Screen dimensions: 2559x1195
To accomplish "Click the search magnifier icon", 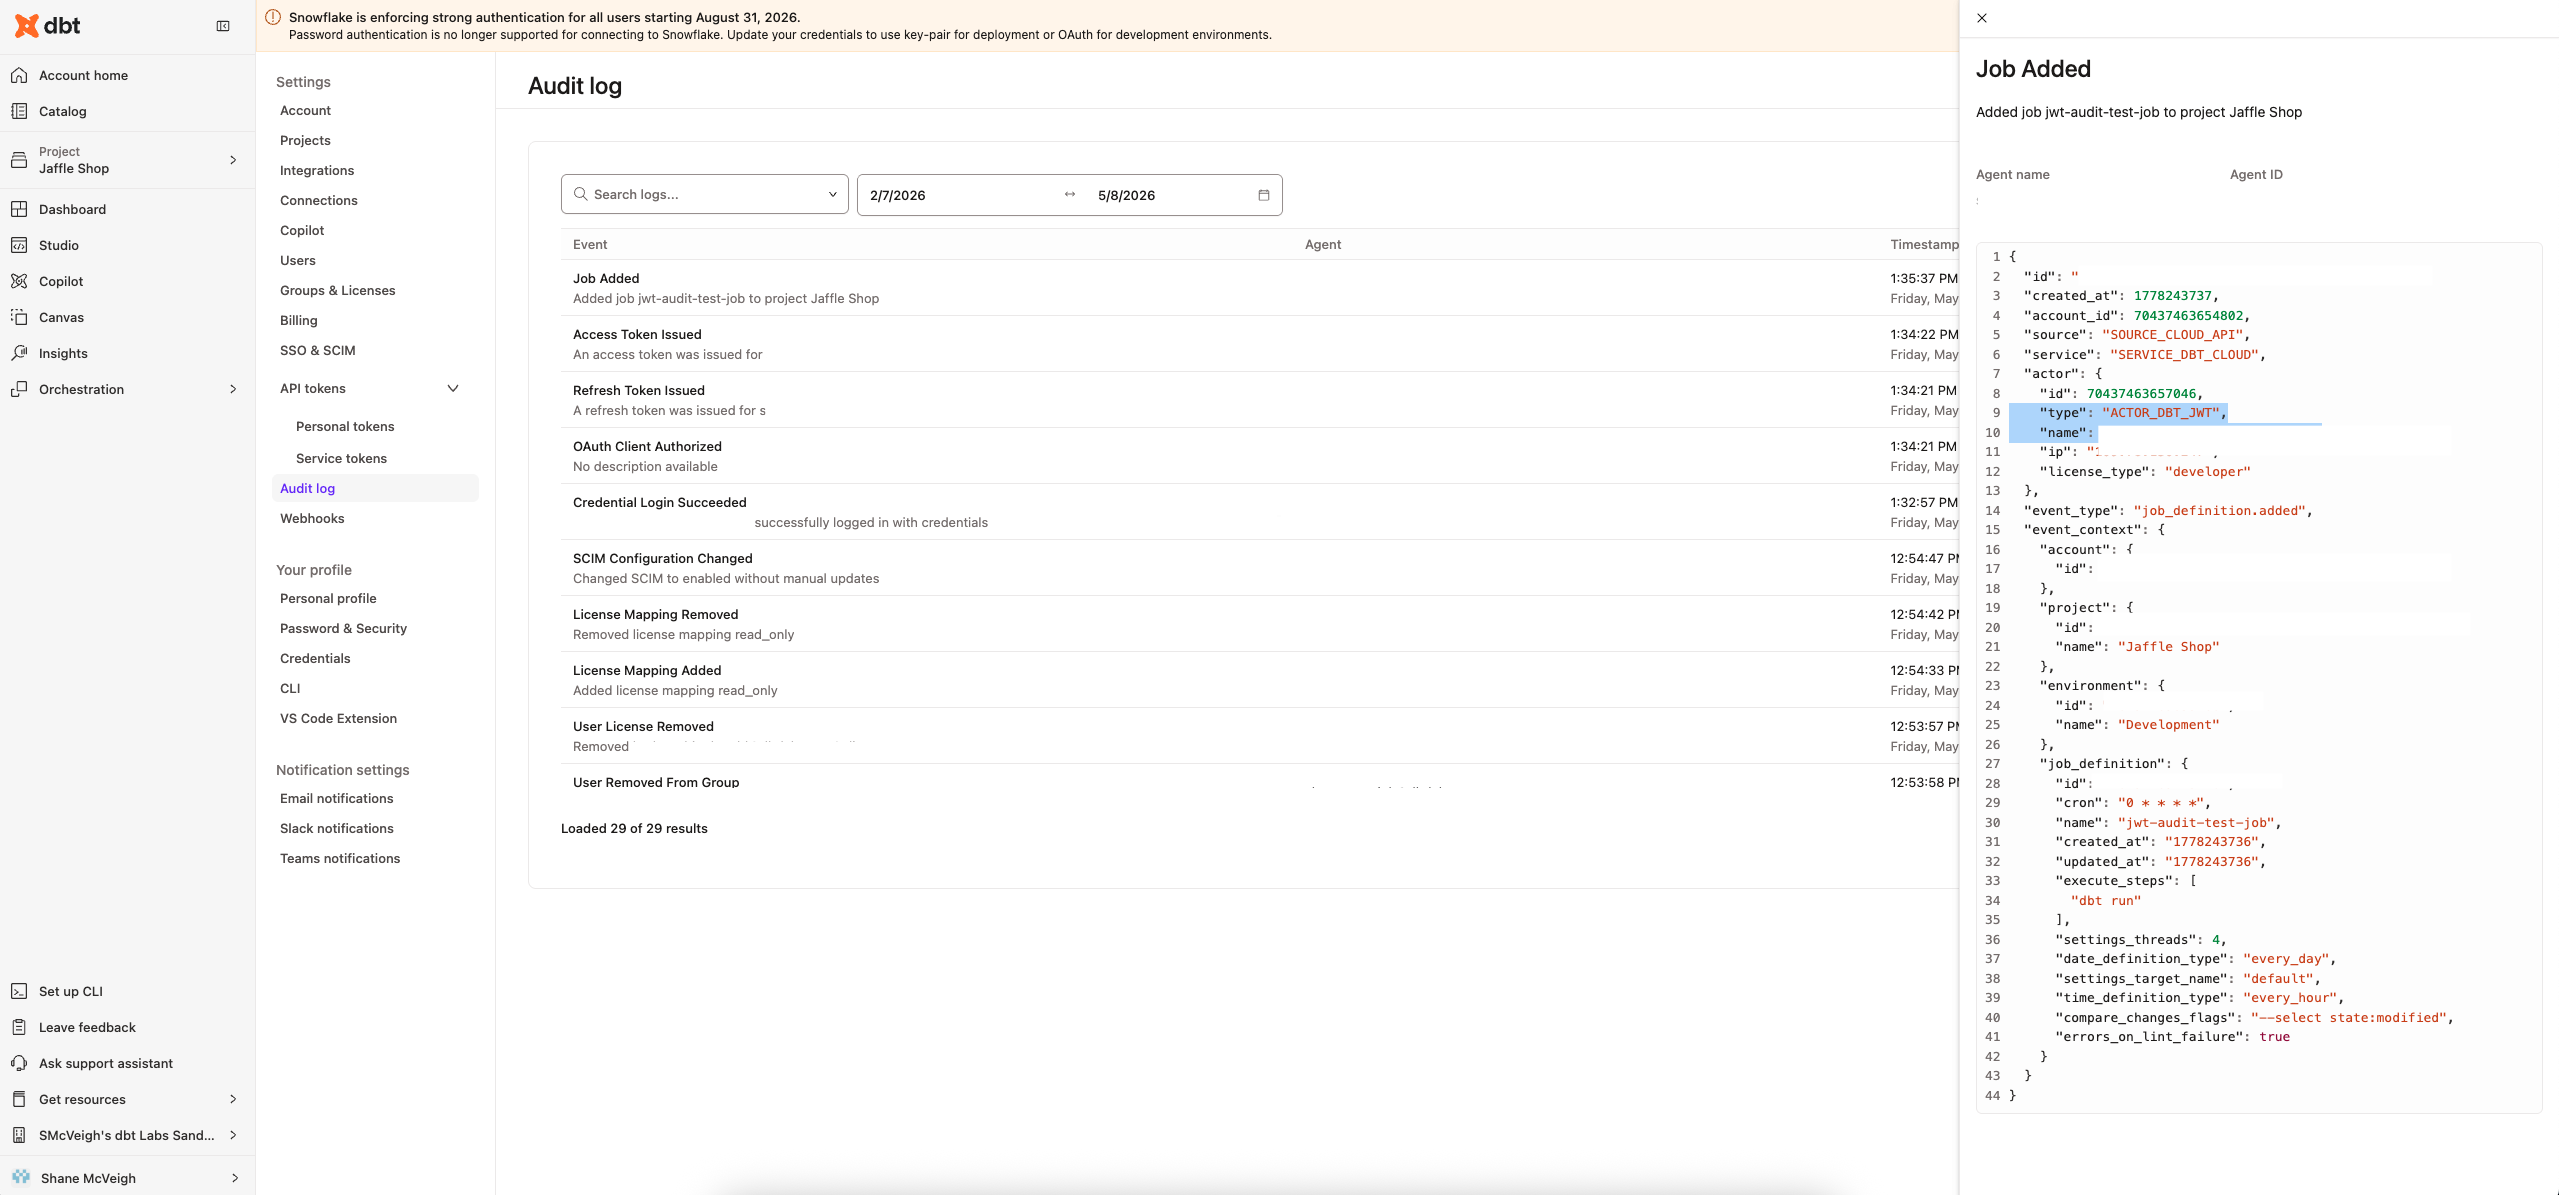I will [580, 194].
